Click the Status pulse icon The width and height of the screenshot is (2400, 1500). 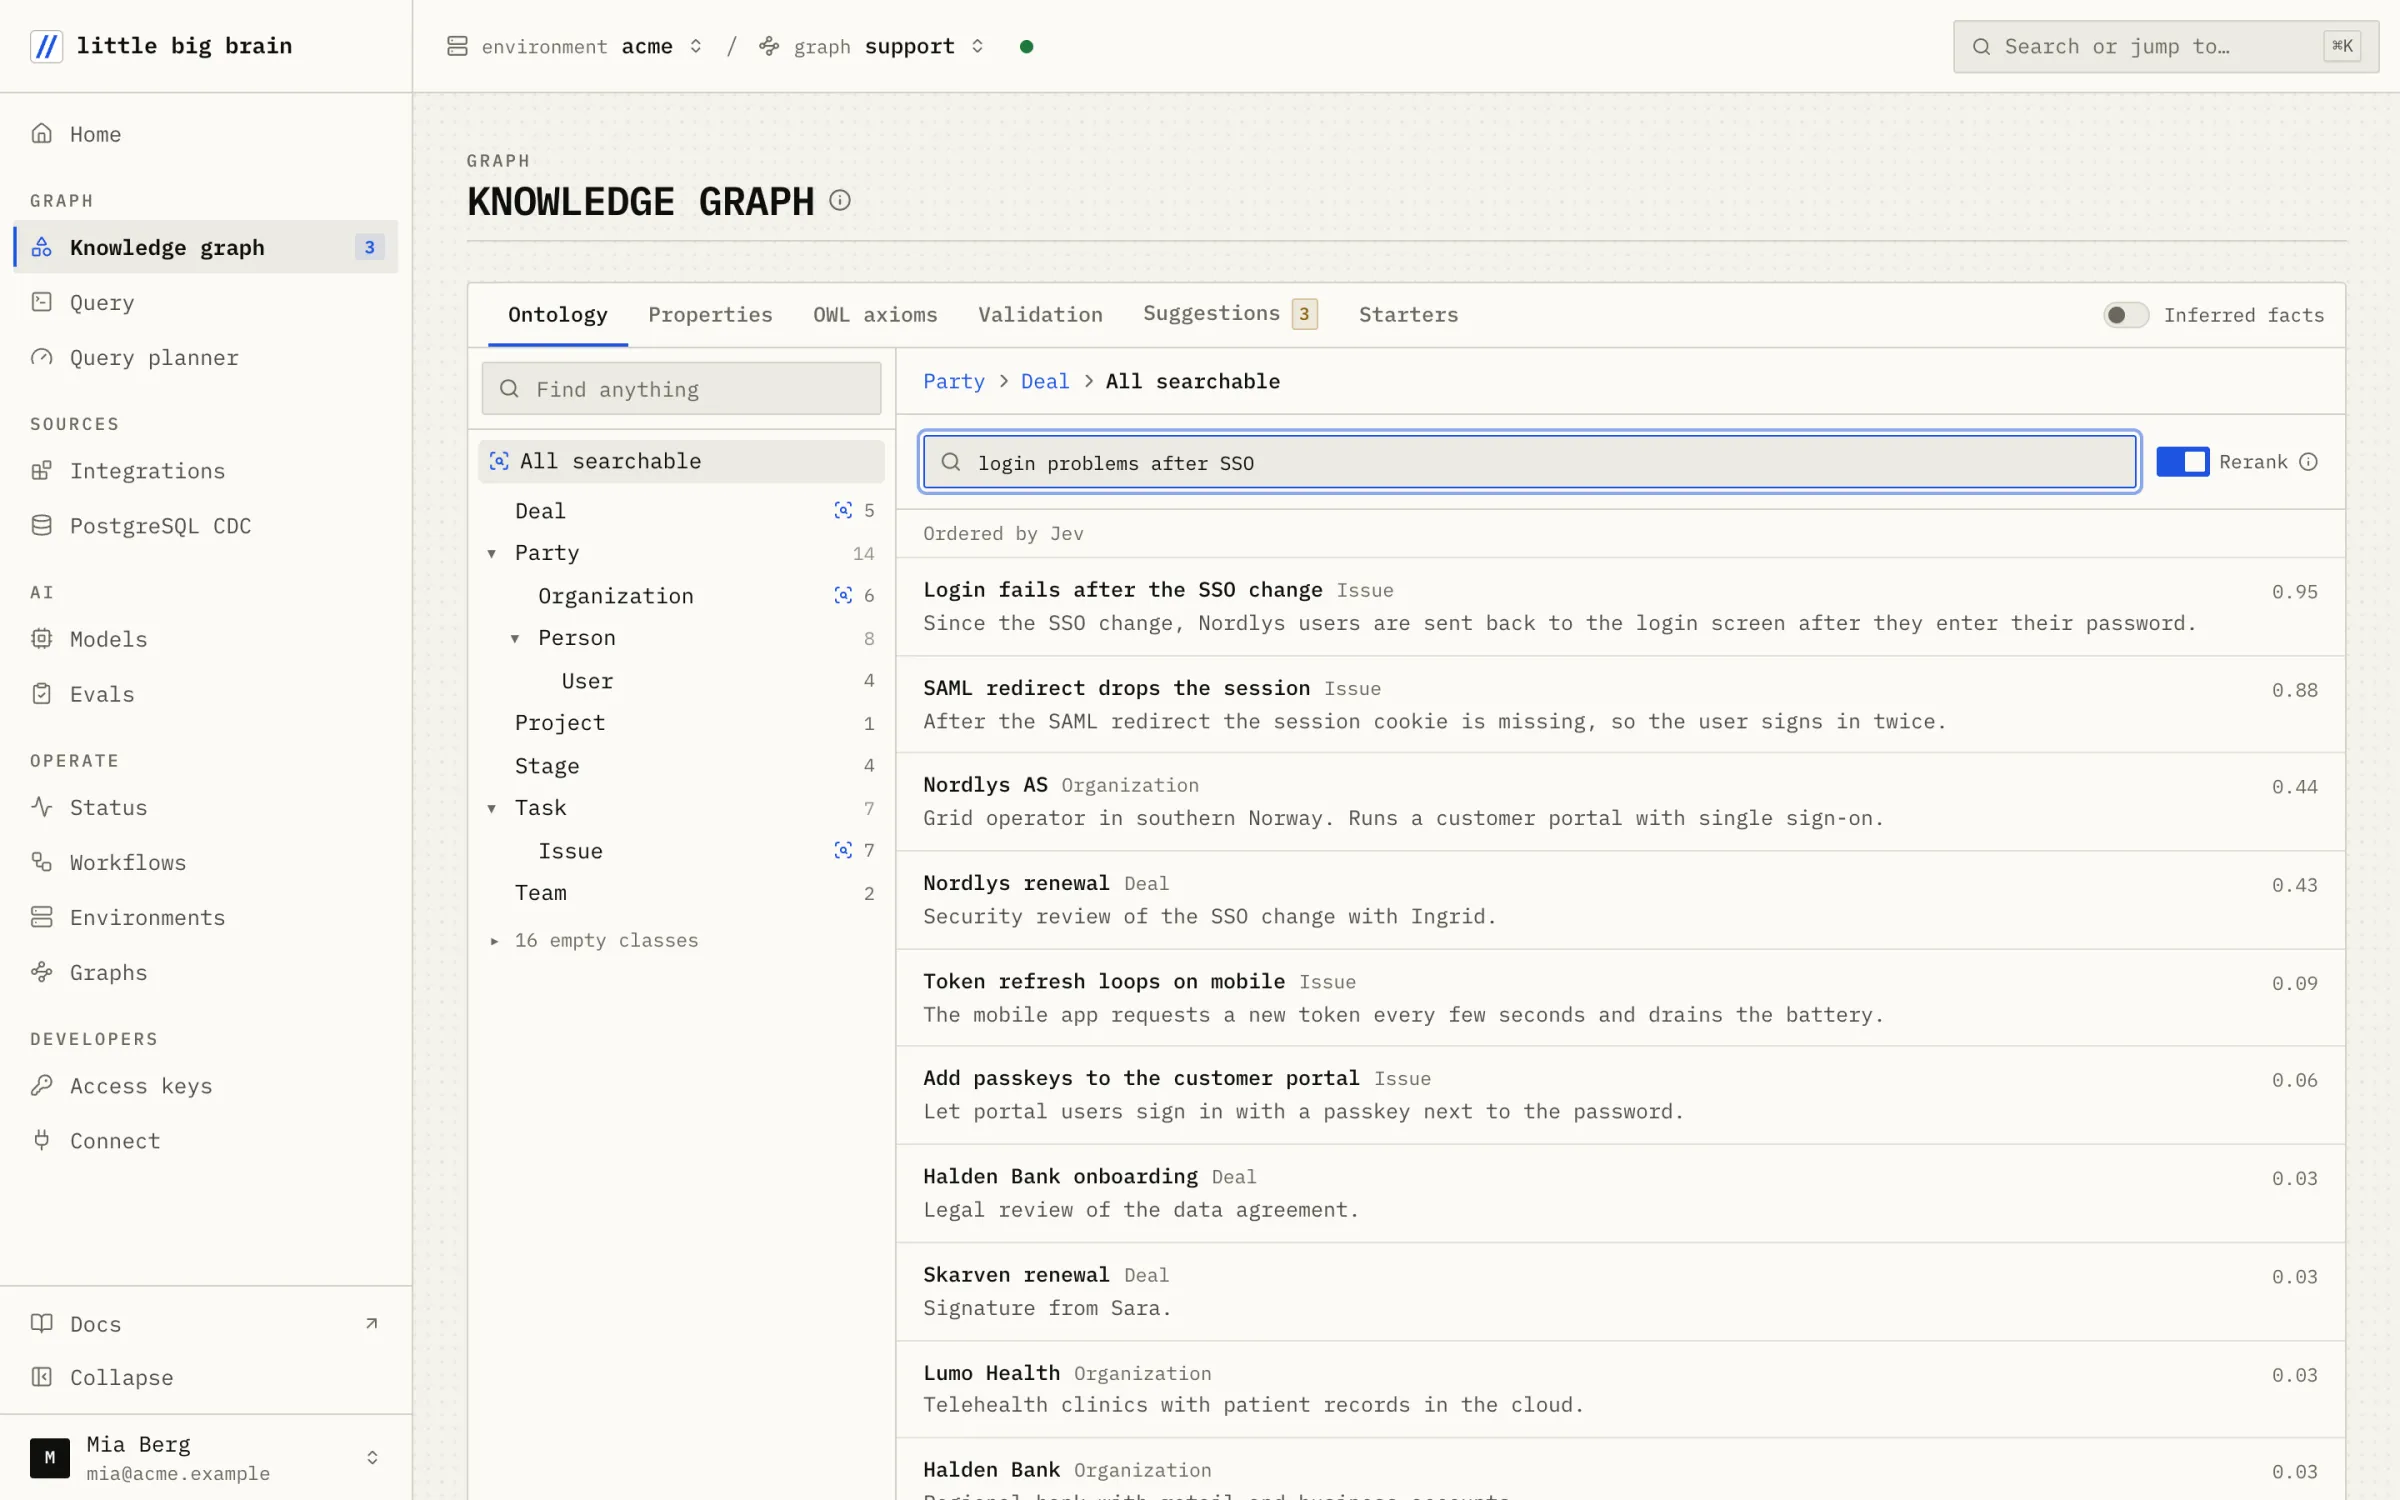[41, 806]
